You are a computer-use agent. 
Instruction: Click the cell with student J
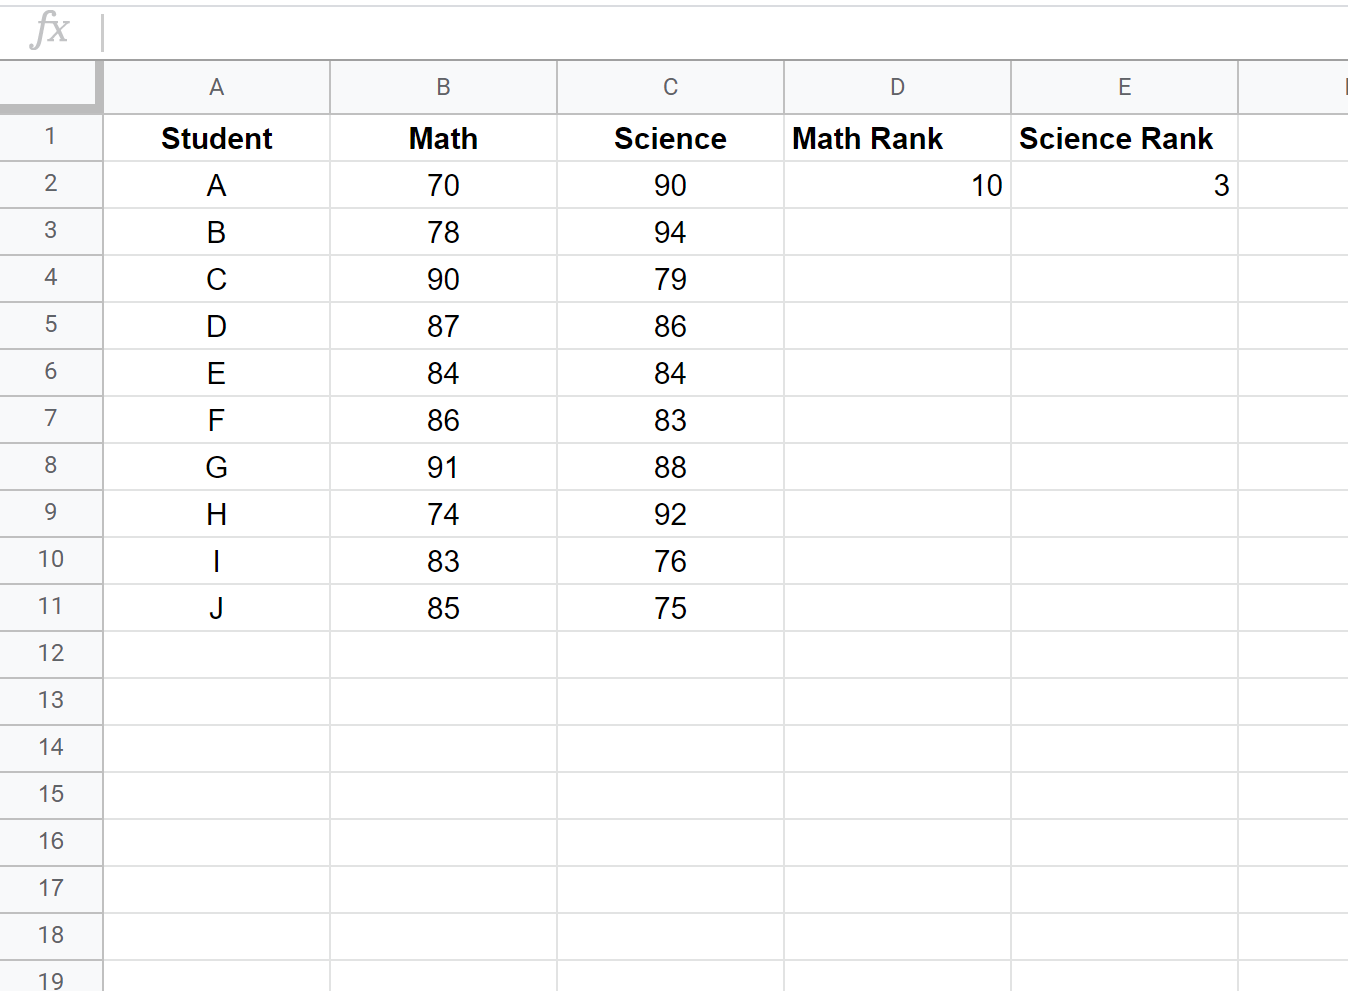click(217, 608)
